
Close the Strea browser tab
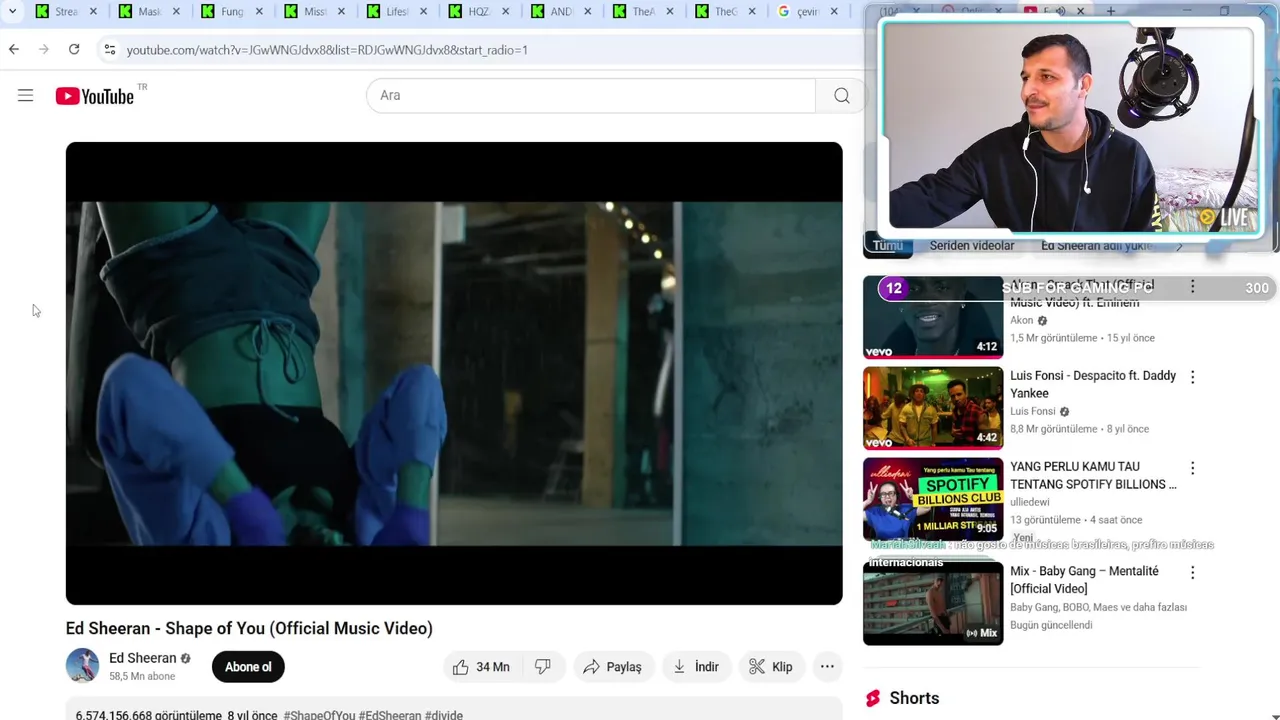94,12
